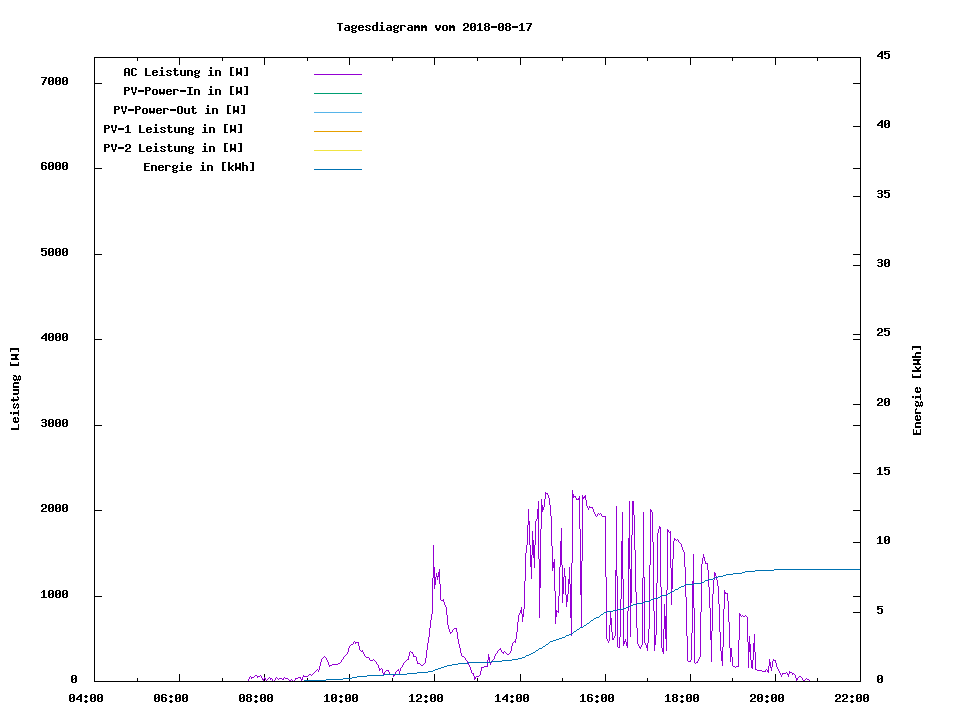Click the 7000 label on power axis
The width and height of the screenshot is (960, 720).
[x=54, y=81]
